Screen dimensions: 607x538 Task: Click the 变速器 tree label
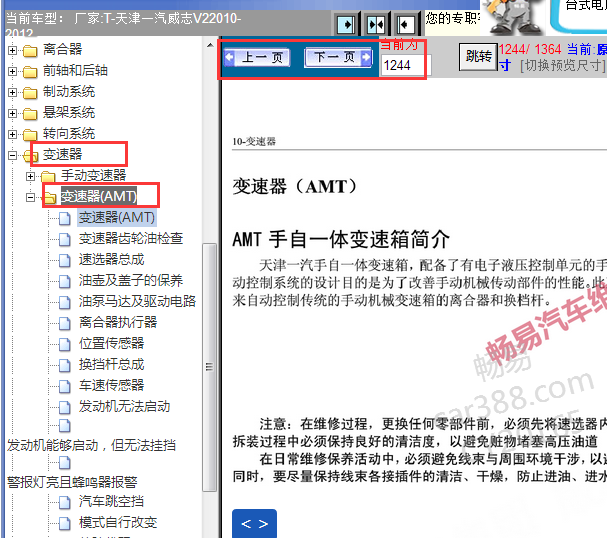(62, 154)
